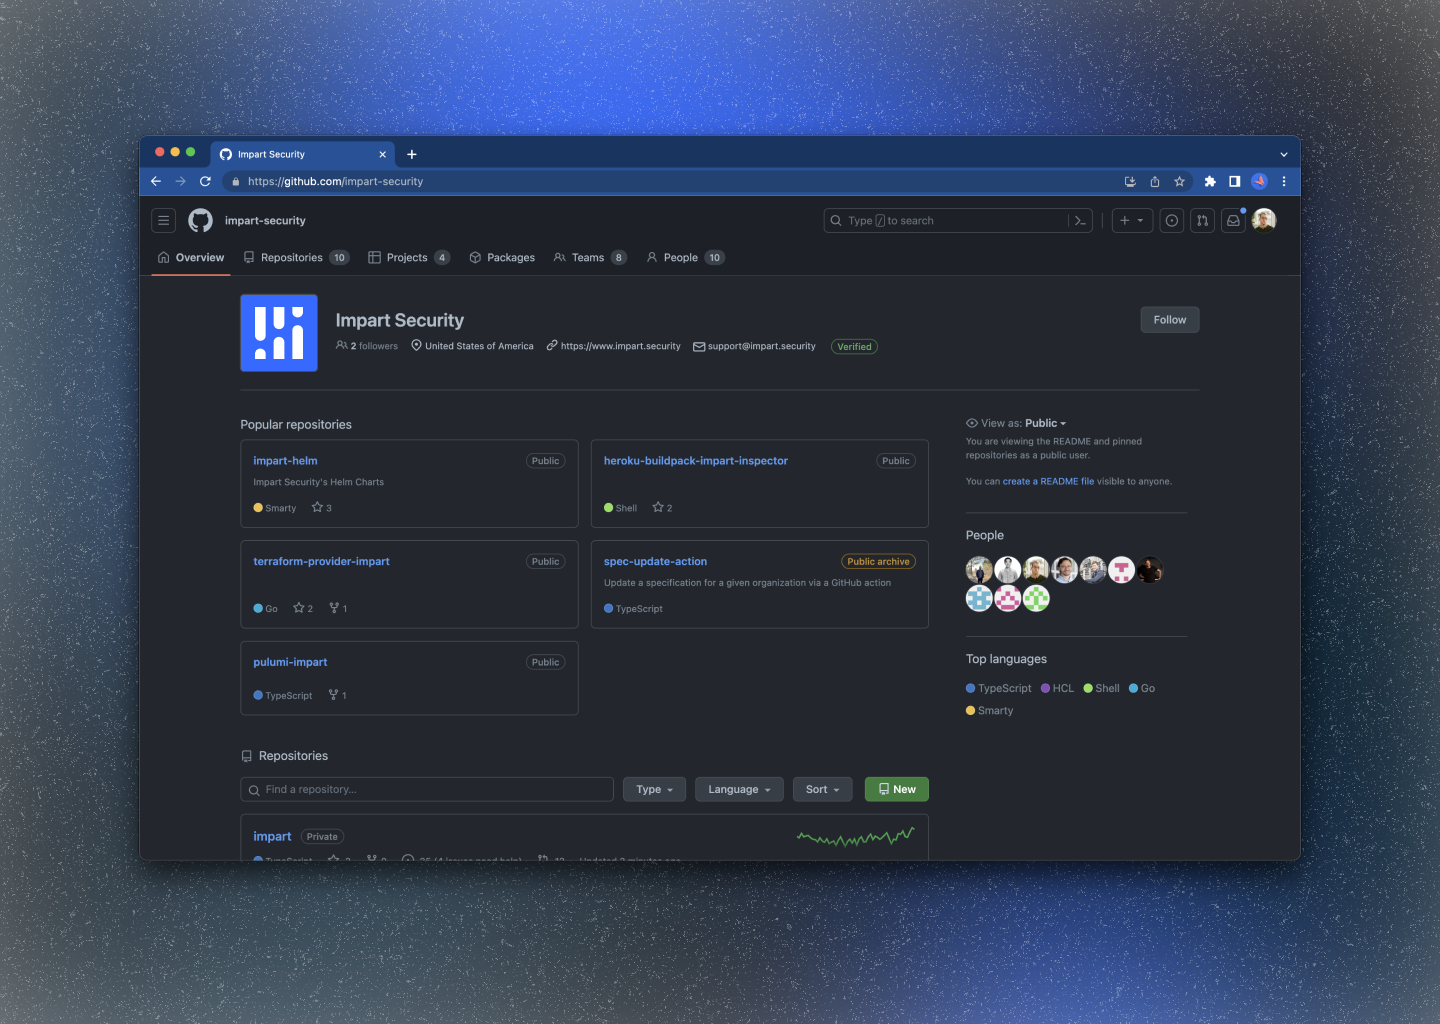Filter by TypeScript in Top languages
The width and height of the screenshot is (1440, 1024).
(998, 689)
